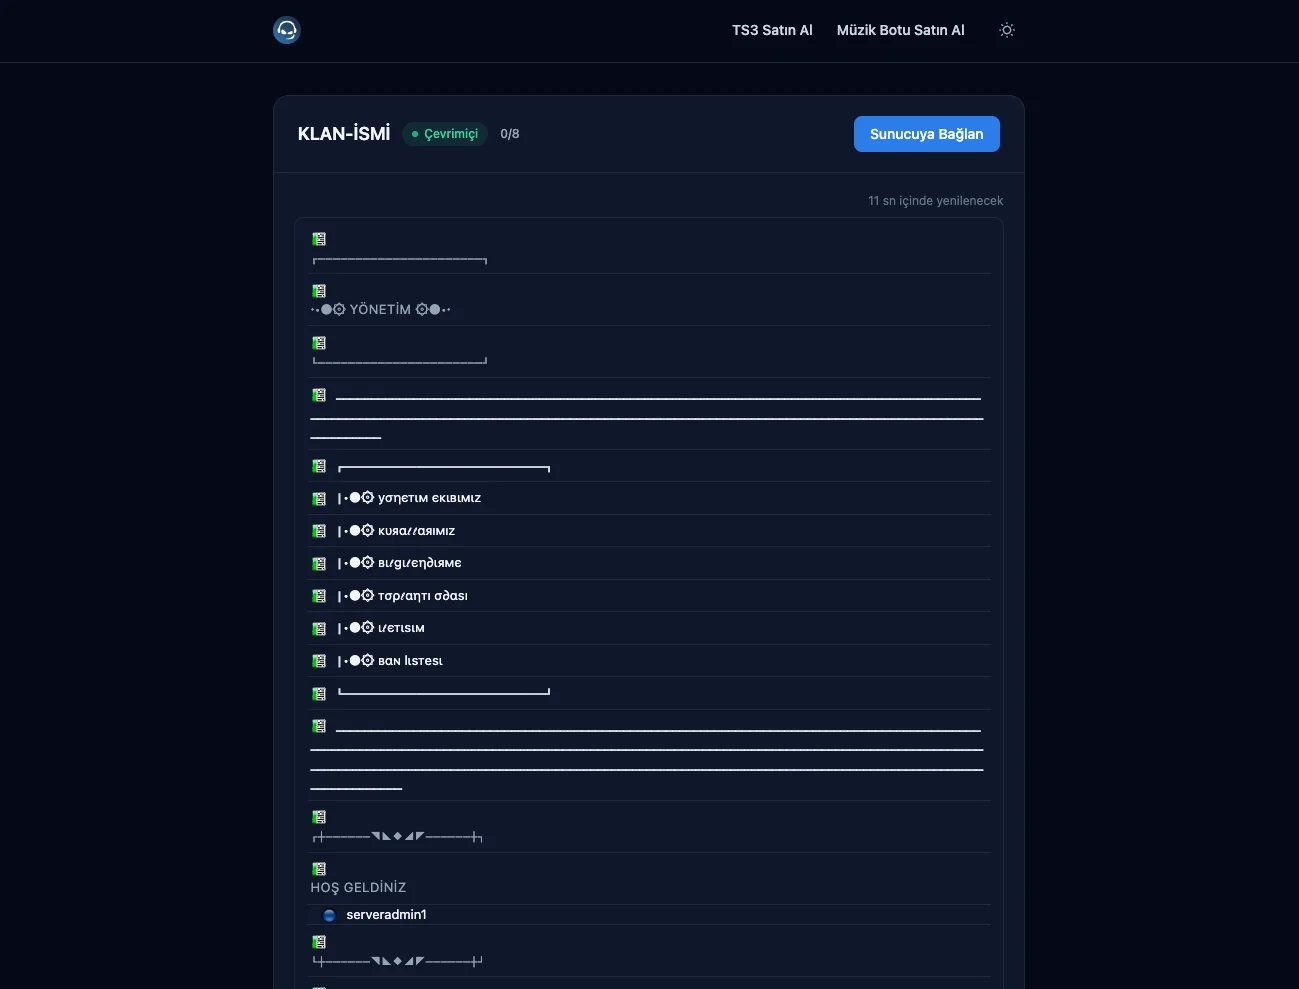This screenshot has height=989, width=1299.
Task: Click the channel icon beside кuяα//αяıмız
Action: pos(319,531)
